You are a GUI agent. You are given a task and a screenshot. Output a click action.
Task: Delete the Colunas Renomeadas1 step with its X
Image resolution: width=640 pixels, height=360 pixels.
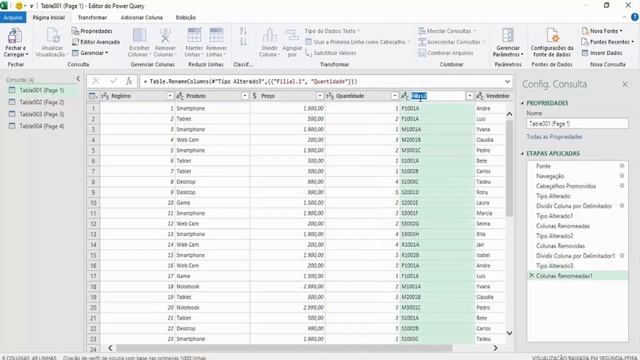531,276
